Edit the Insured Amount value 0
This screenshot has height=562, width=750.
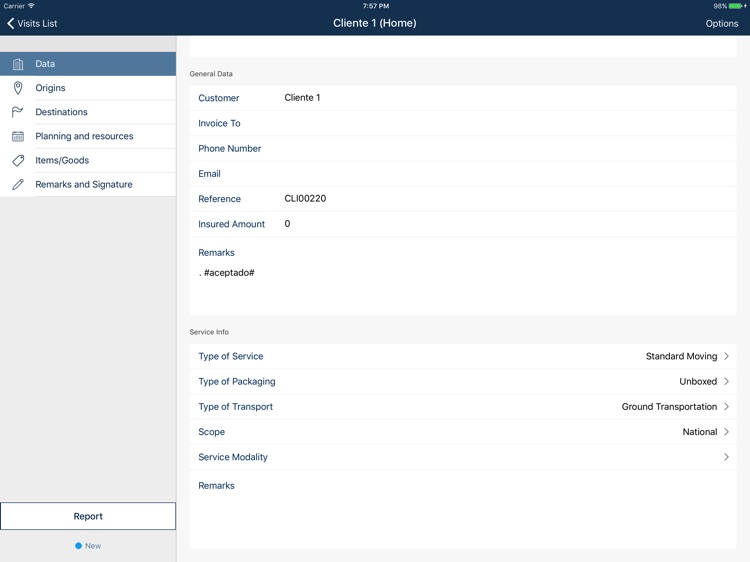click(x=287, y=224)
